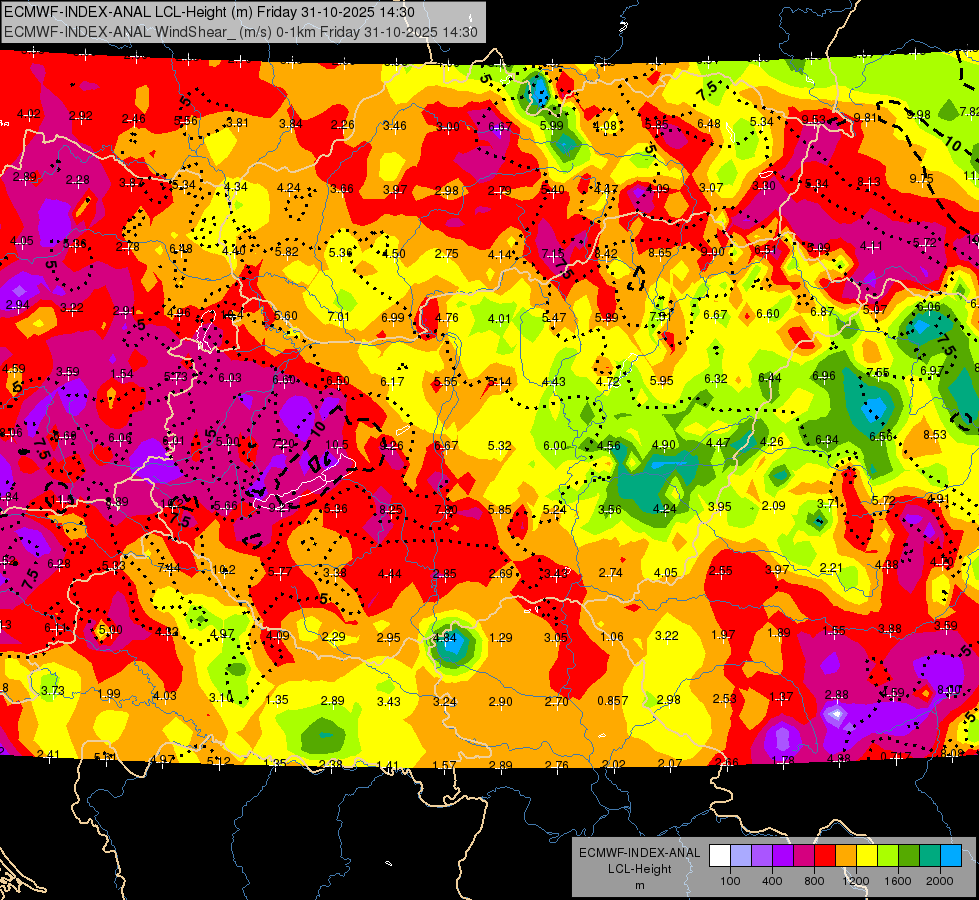Click the map value "6.32"
Image resolution: width=979 pixels, height=900 pixels.
coord(716,378)
